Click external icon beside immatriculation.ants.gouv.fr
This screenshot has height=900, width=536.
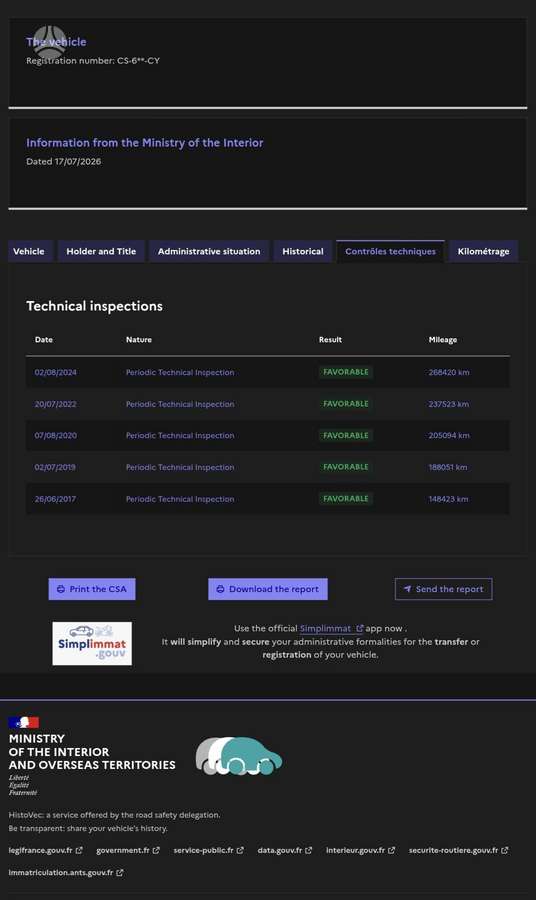[120, 872]
